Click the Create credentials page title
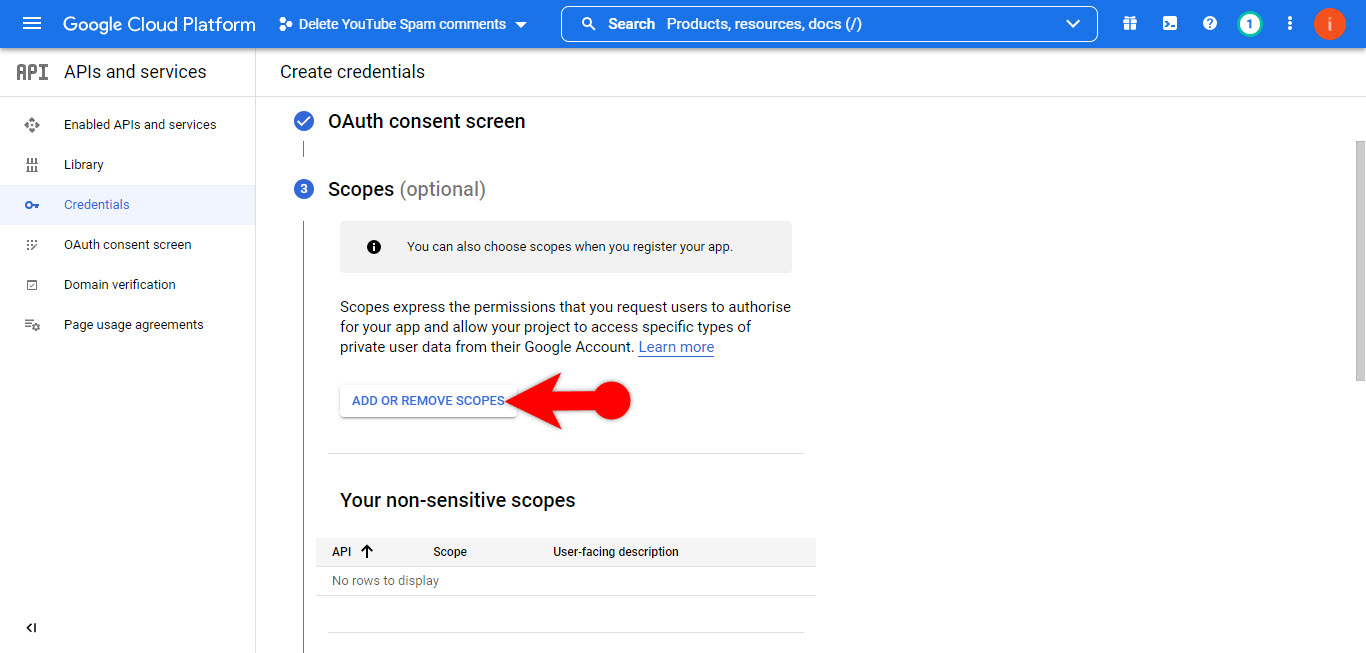The width and height of the screenshot is (1366, 653). click(x=352, y=72)
